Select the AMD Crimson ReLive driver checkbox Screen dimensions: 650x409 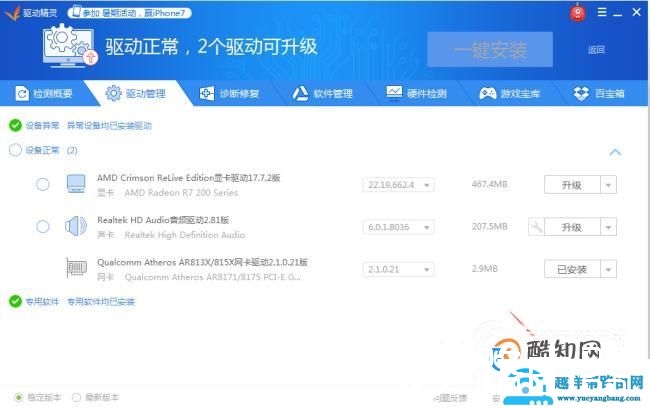click(x=43, y=184)
